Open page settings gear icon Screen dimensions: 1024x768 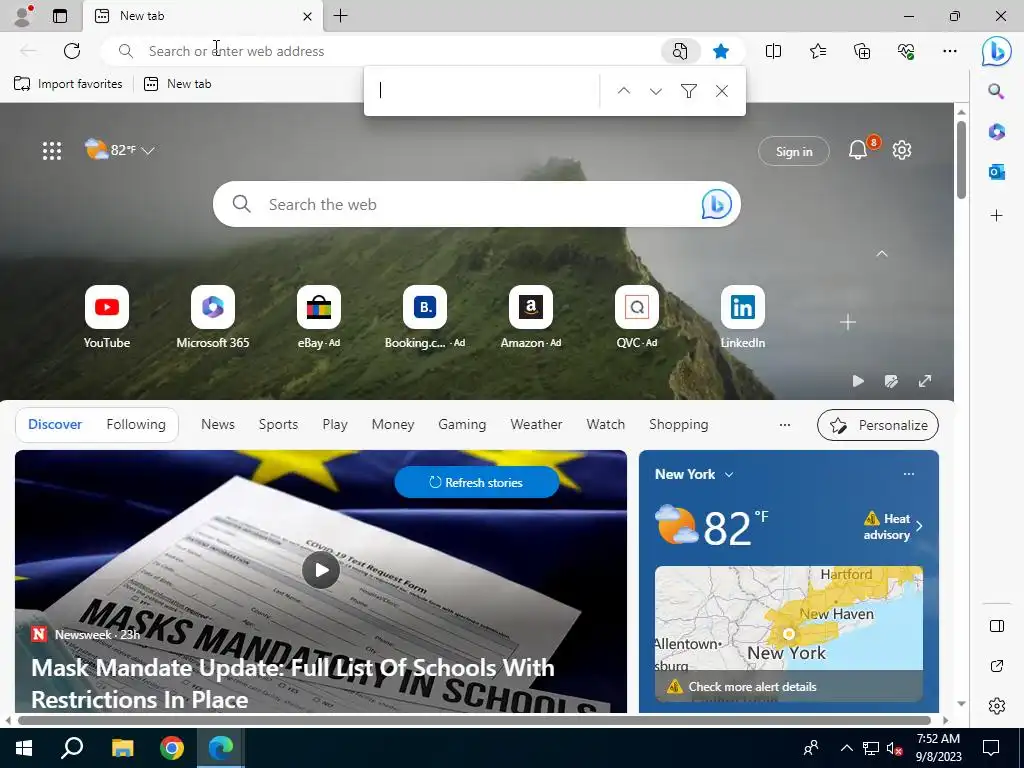[902, 150]
